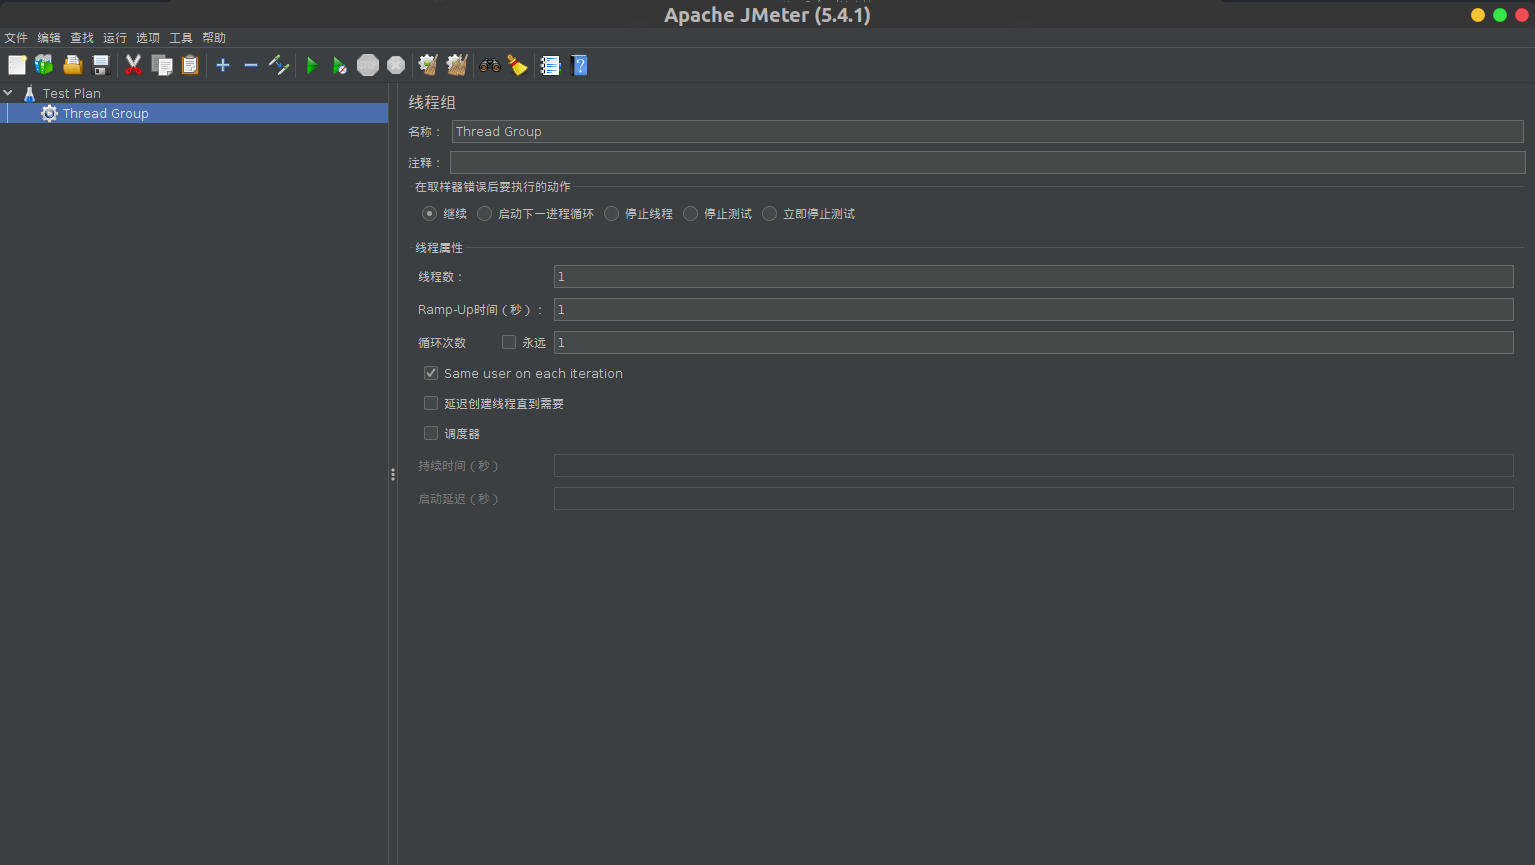Click the 启动延迟 startup delay field
Screen dimensions: 1535x865
point(1033,498)
